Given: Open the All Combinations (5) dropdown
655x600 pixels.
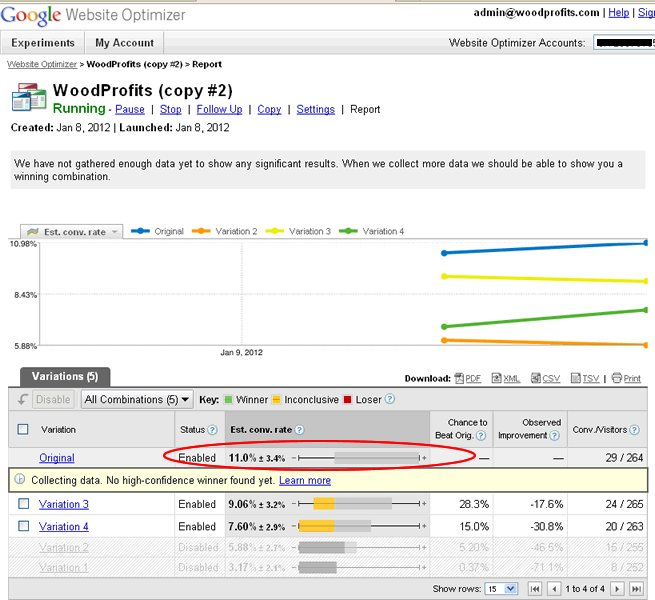Looking at the screenshot, I should 137,399.
